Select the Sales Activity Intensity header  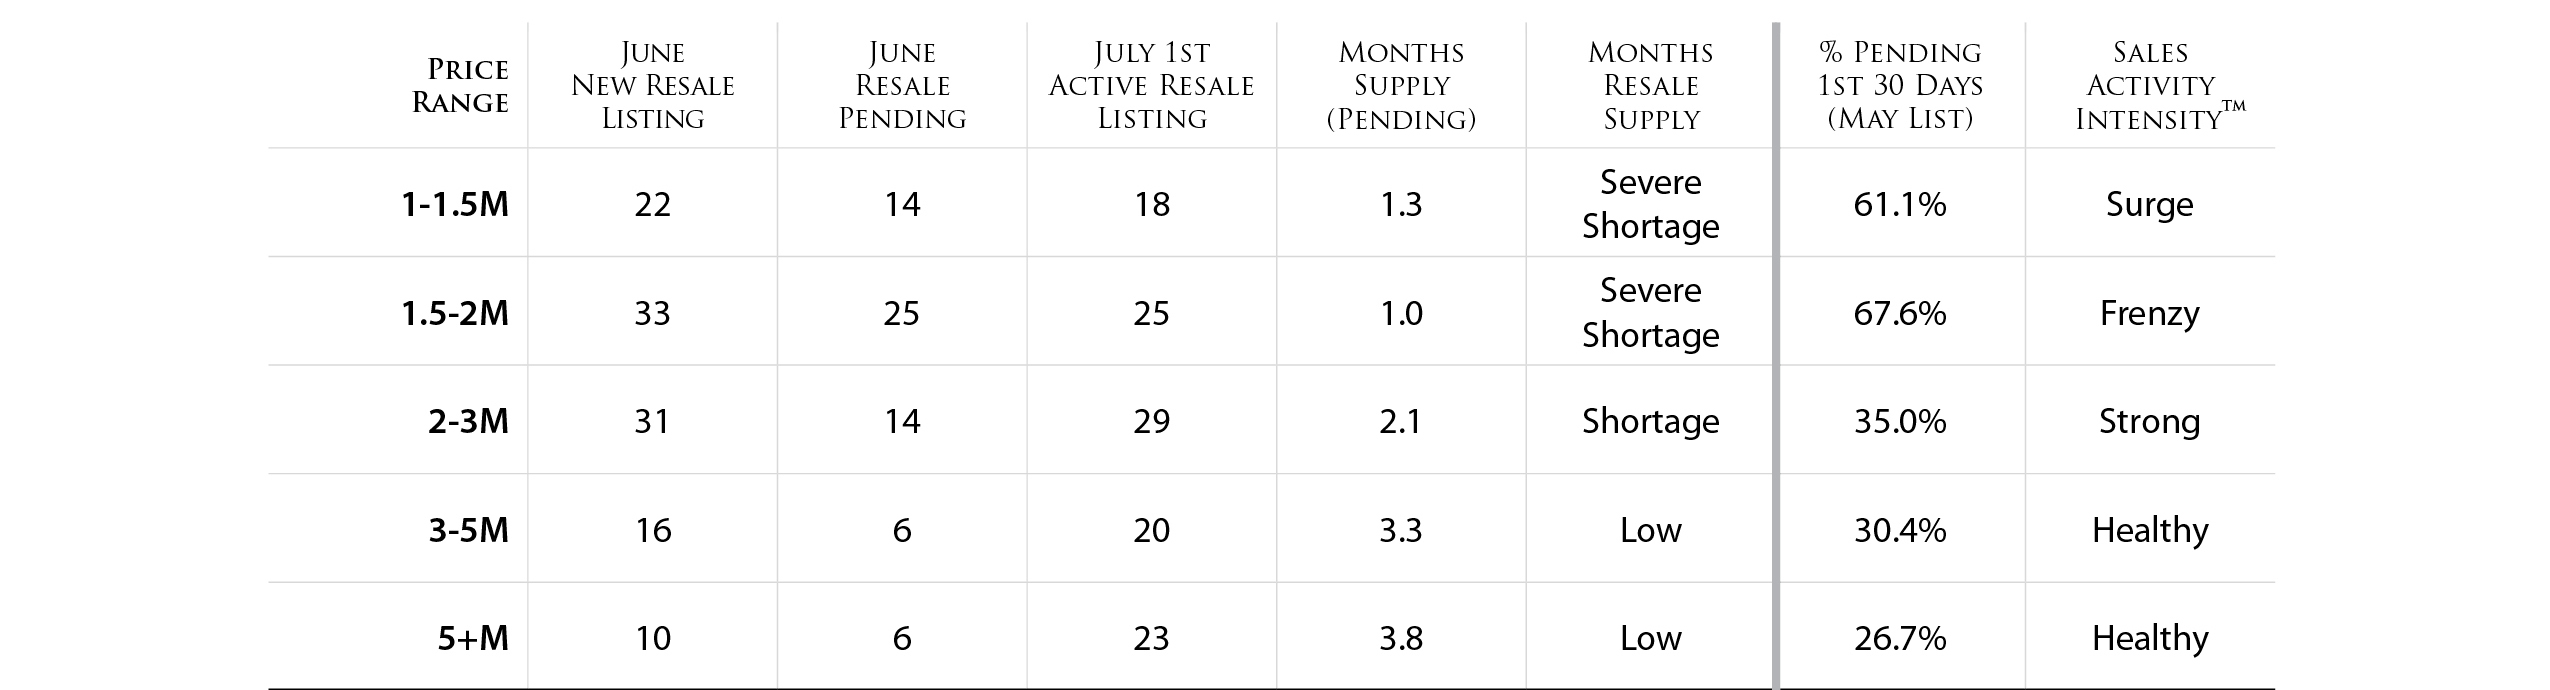2150,86
